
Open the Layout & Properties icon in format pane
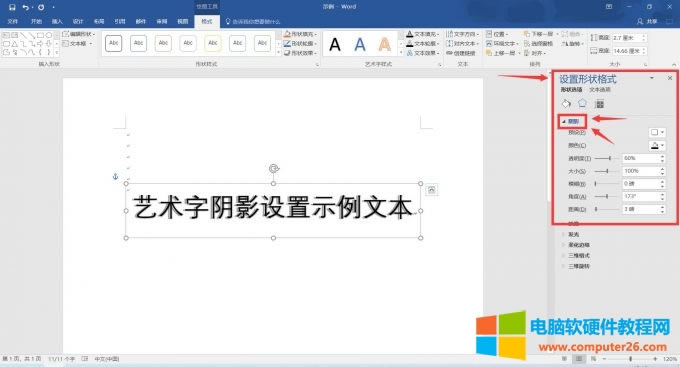point(599,104)
